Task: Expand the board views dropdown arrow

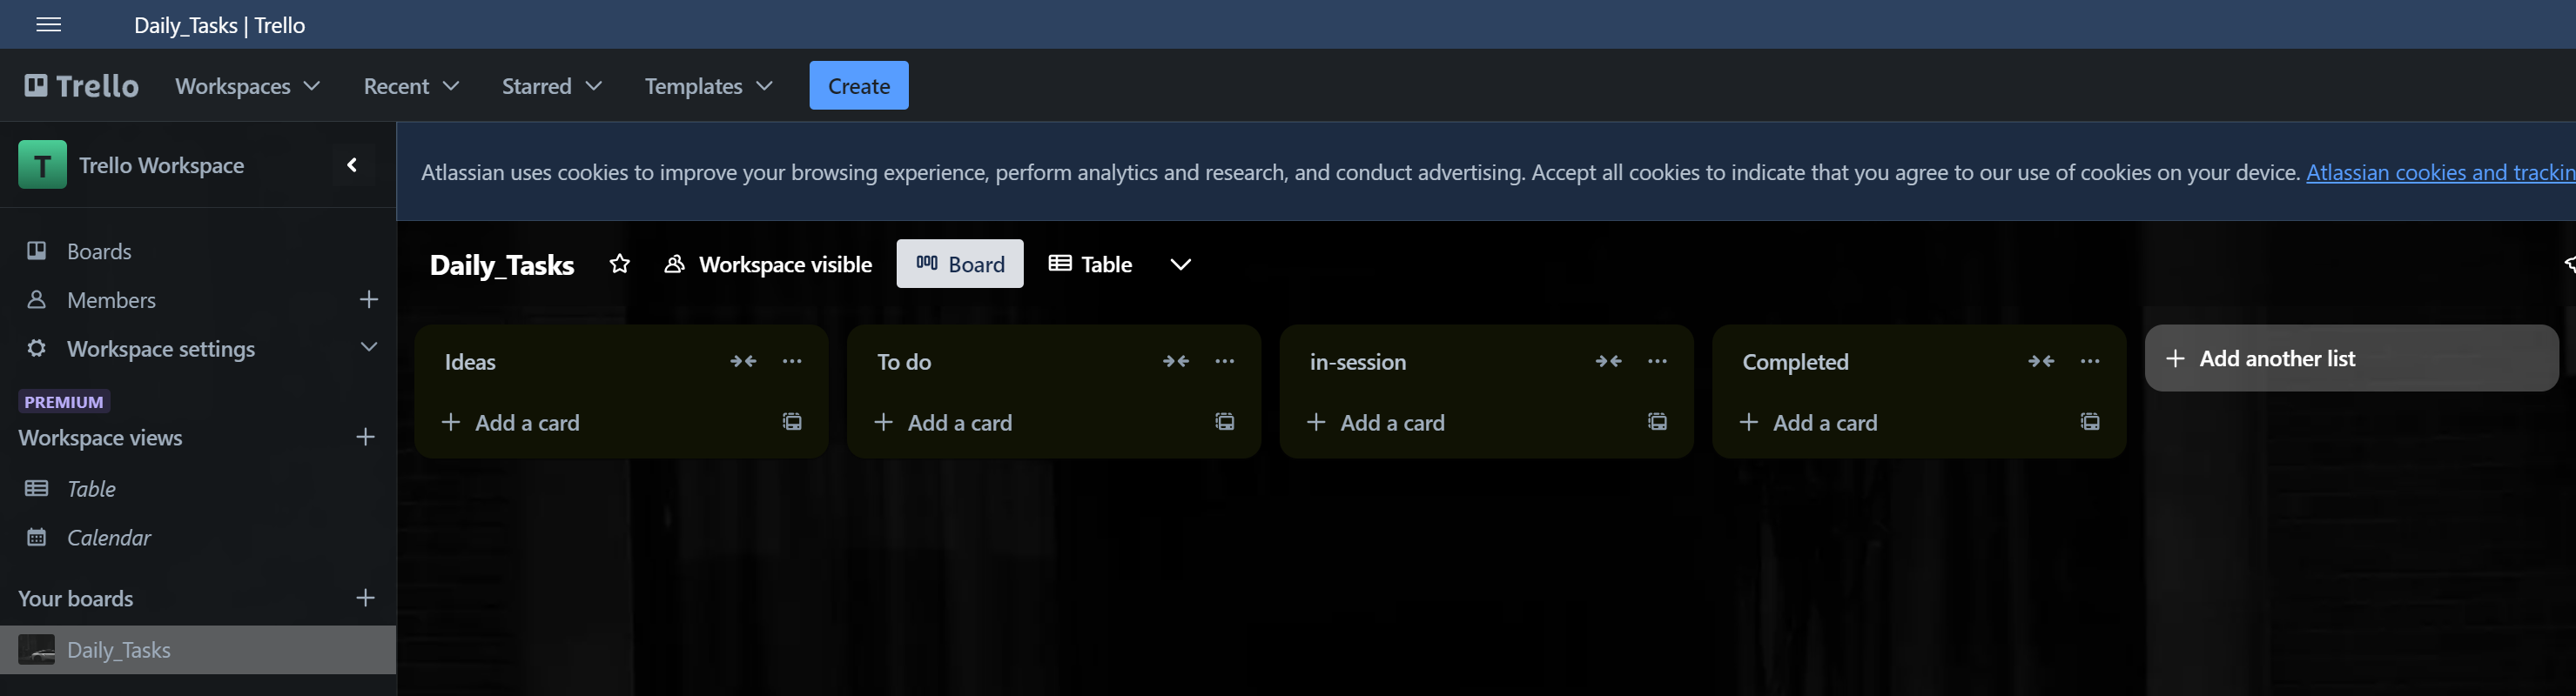Action: pyautogui.click(x=1181, y=264)
